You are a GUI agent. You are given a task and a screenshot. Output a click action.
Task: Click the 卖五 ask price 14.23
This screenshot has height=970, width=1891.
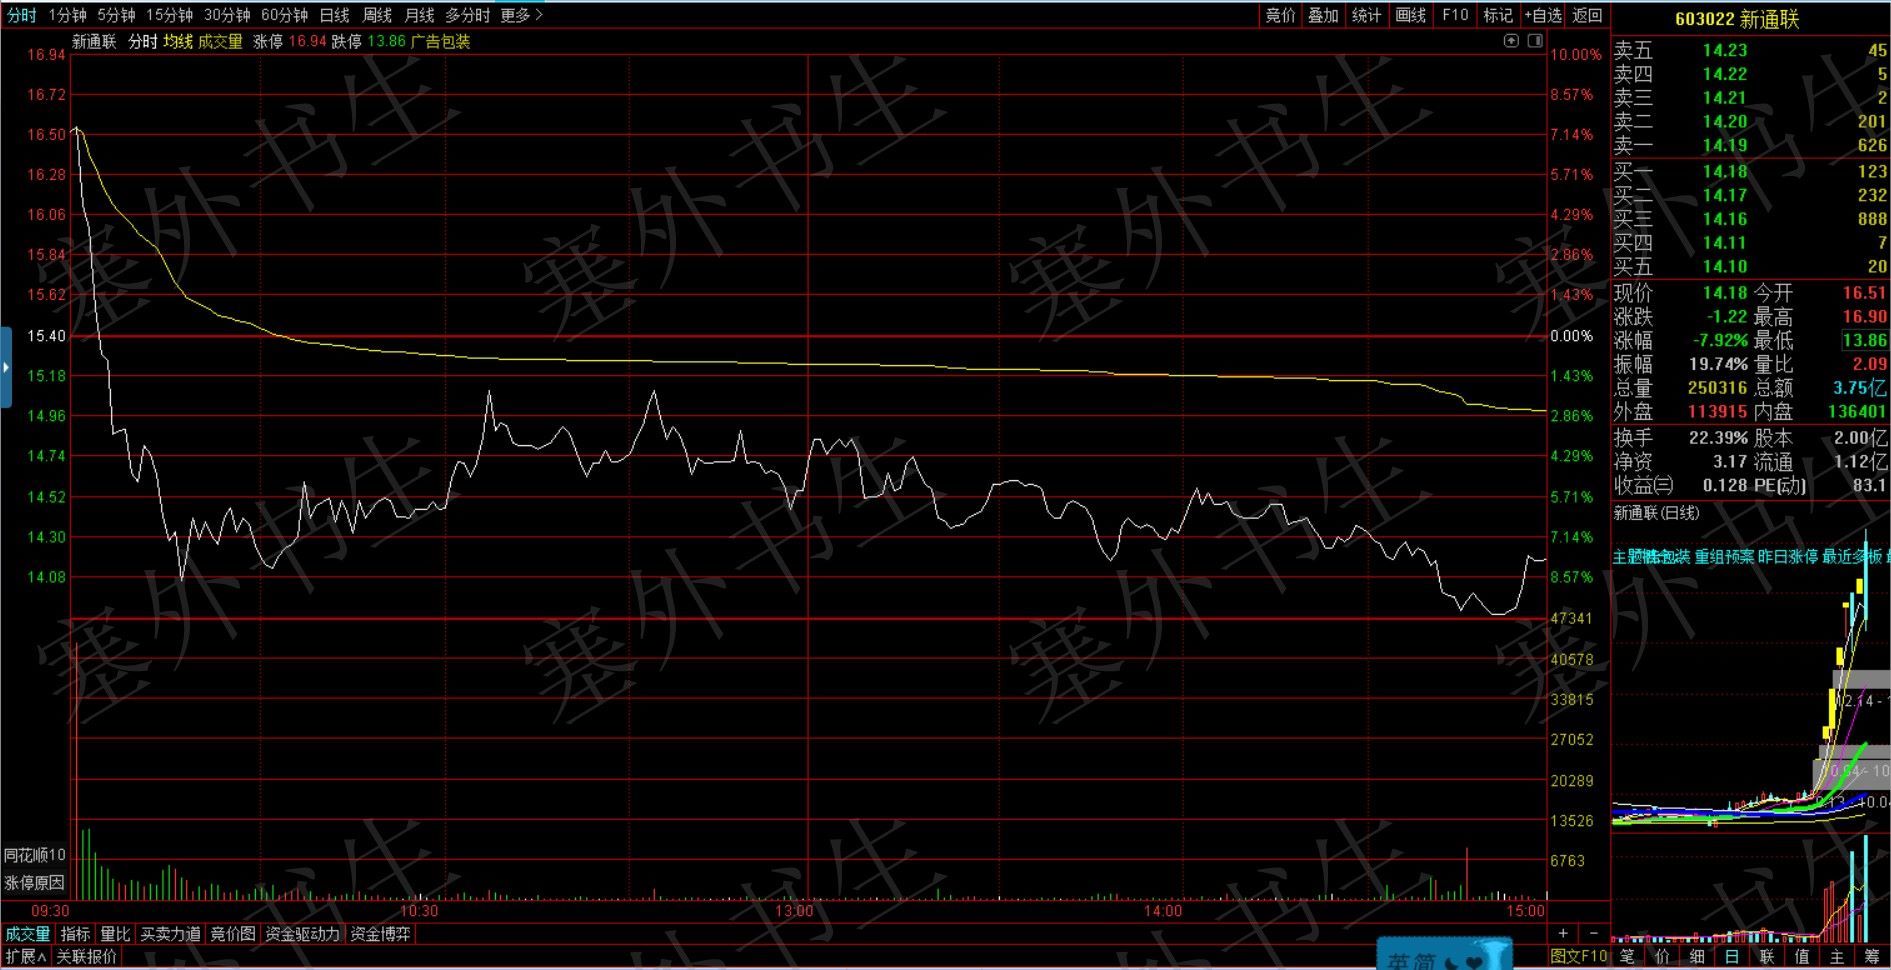coord(1724,50)
